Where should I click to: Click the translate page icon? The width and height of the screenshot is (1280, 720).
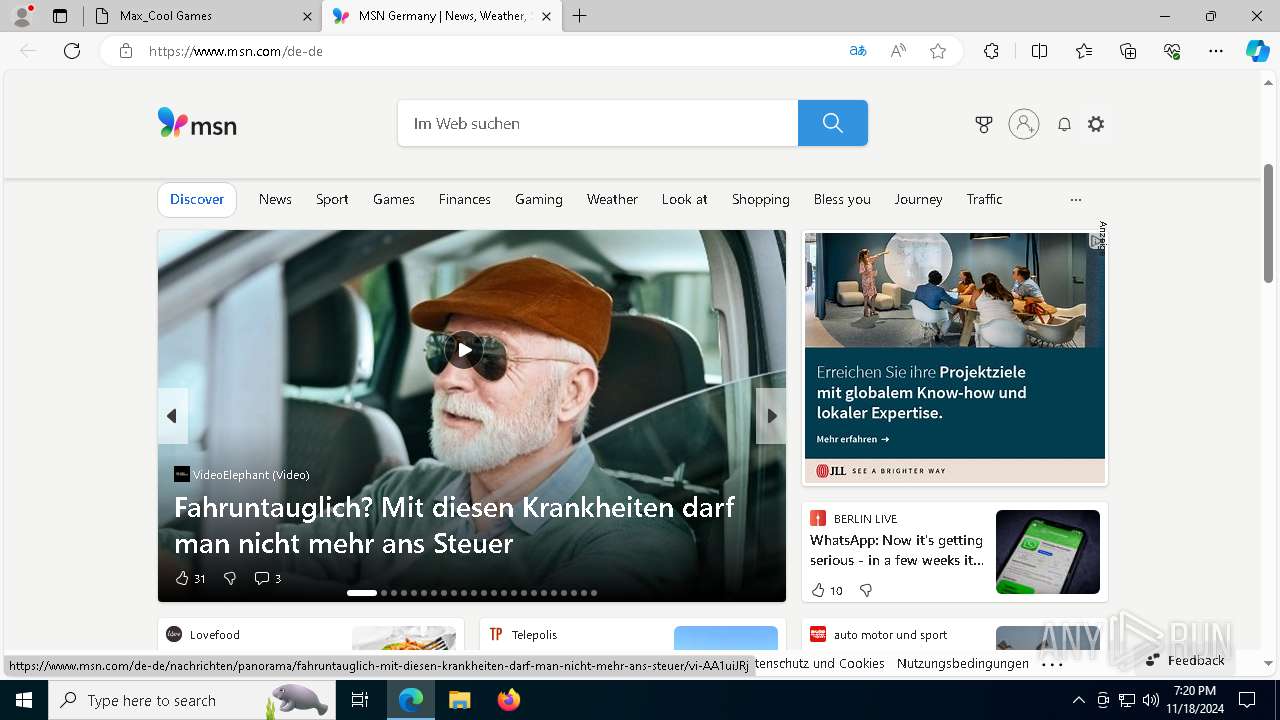(858, 51)
